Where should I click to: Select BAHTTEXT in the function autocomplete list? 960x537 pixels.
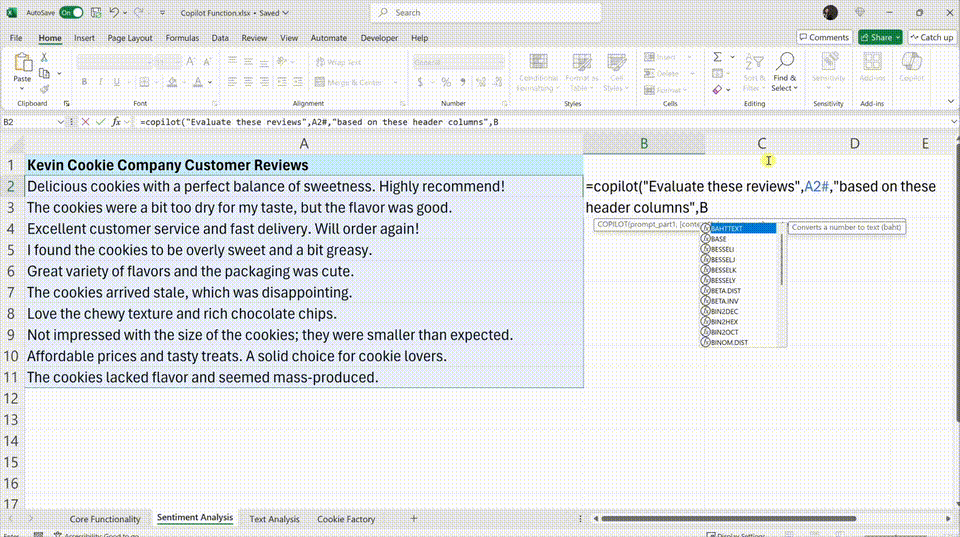coord(738,228)
